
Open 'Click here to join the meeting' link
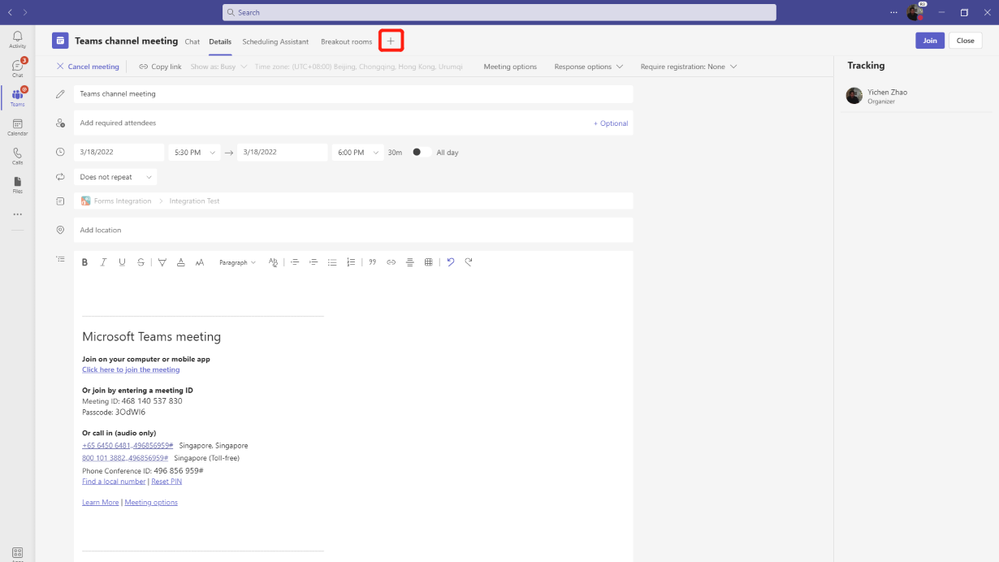tap(131, 370)
